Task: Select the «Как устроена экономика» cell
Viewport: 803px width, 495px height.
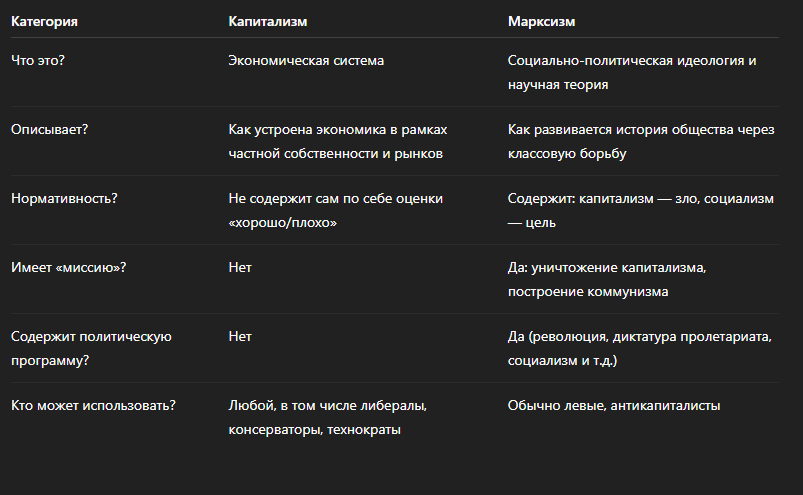Action: [x=335, y=141]
